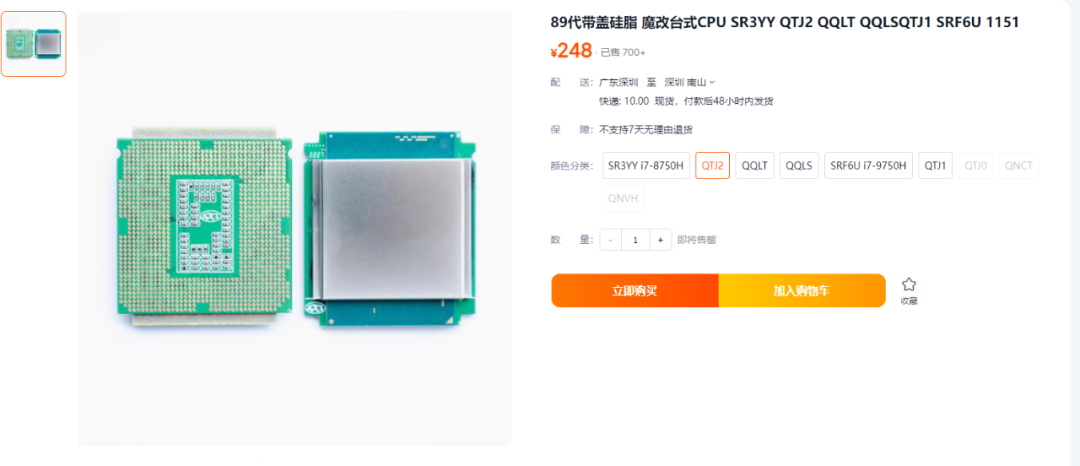Select the CPU product thumbnail
This screenshot has width=1080, height=466.
(x=33, y=43)
